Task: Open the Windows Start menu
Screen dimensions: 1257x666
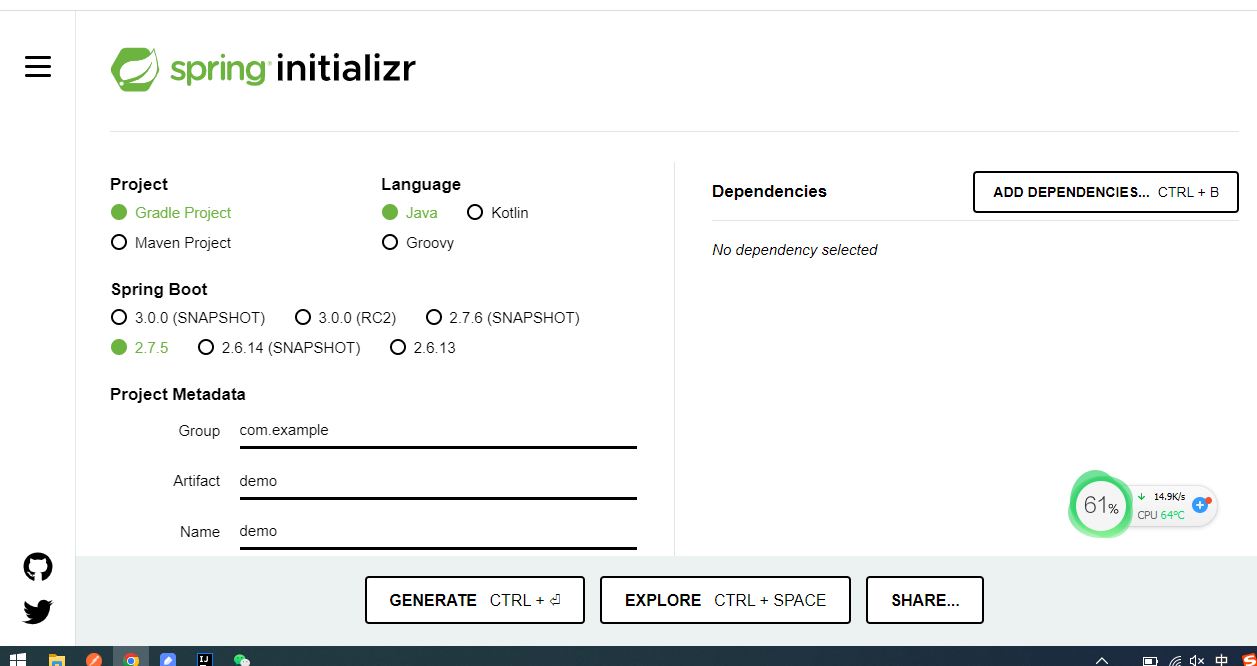Action: (x=17, y=660)
